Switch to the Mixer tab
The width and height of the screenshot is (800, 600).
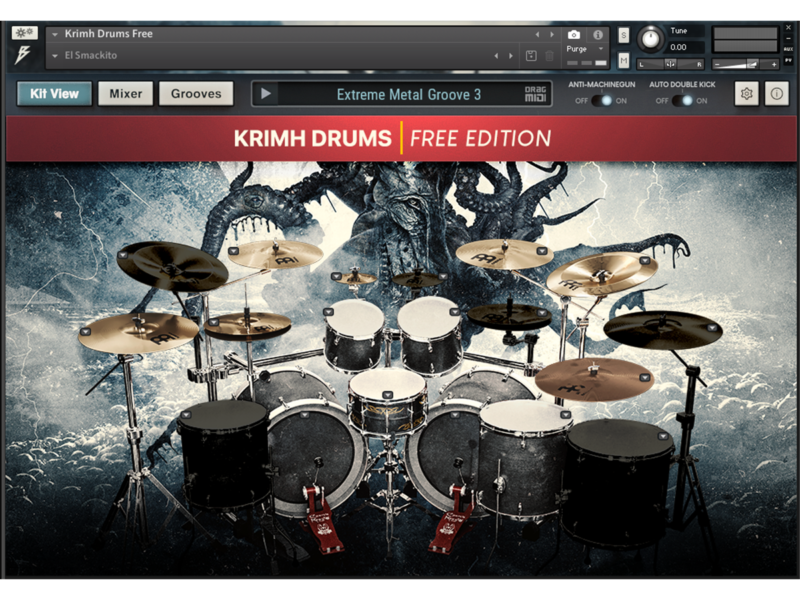tap(125, 94)
